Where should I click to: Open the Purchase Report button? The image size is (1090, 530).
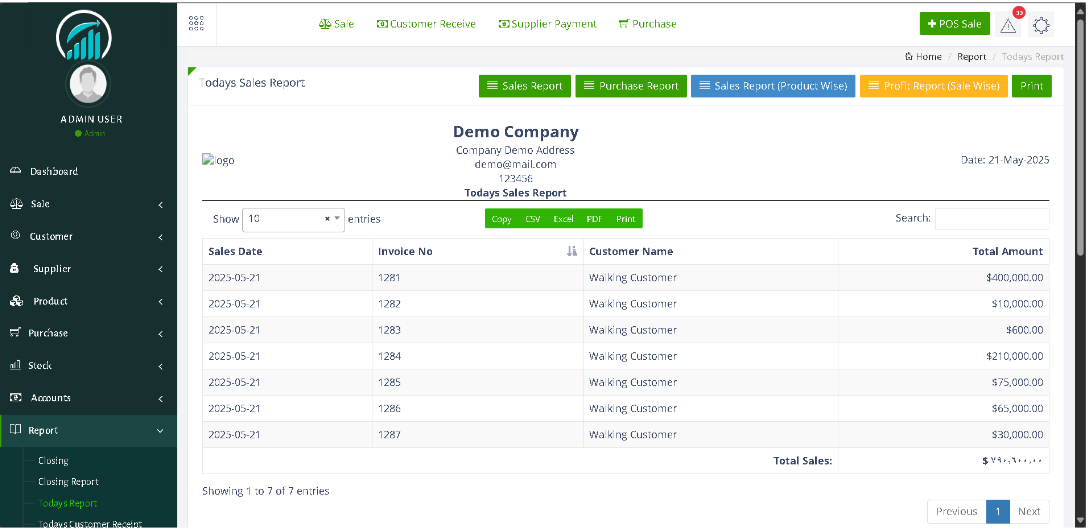631,86
